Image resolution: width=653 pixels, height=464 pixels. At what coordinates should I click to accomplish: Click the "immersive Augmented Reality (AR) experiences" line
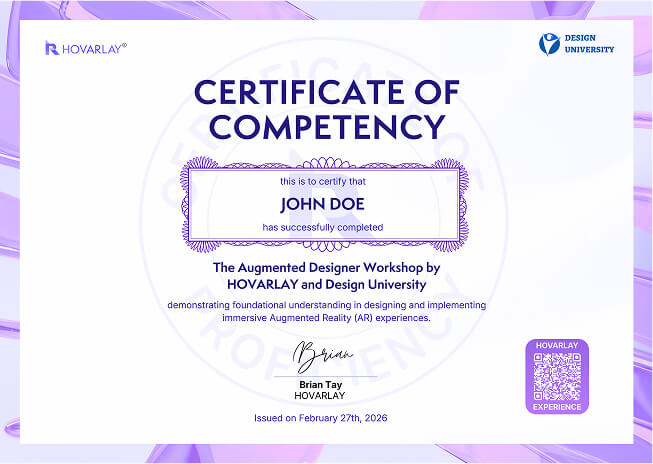(x=326, y=317)
